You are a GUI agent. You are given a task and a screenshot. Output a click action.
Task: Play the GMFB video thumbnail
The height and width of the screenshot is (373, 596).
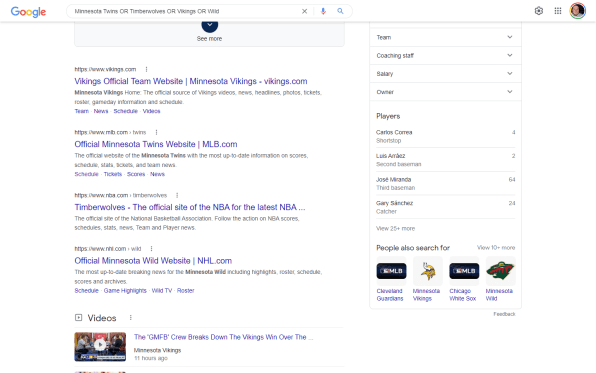coord(100,346)
